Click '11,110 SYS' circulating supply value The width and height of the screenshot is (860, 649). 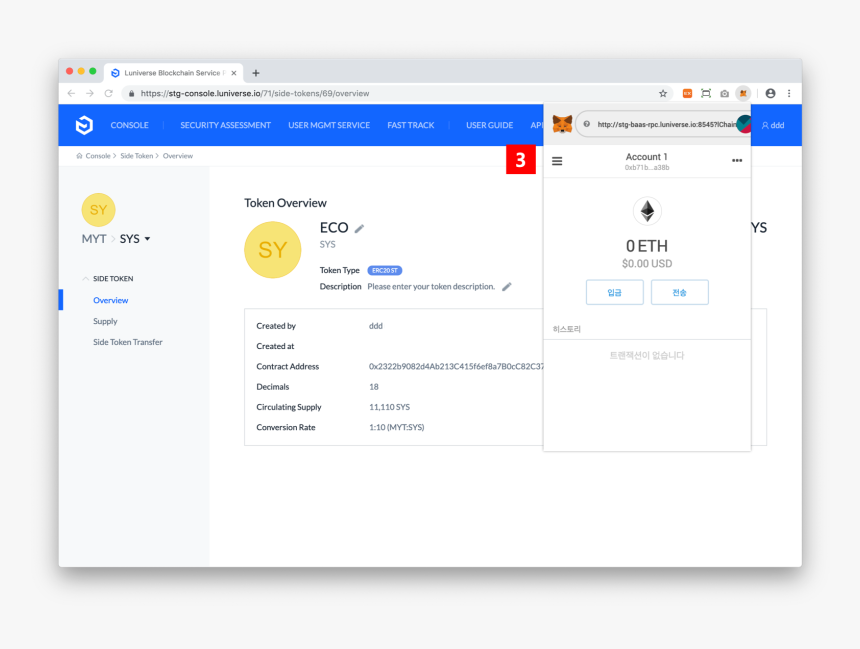(389, 407)
